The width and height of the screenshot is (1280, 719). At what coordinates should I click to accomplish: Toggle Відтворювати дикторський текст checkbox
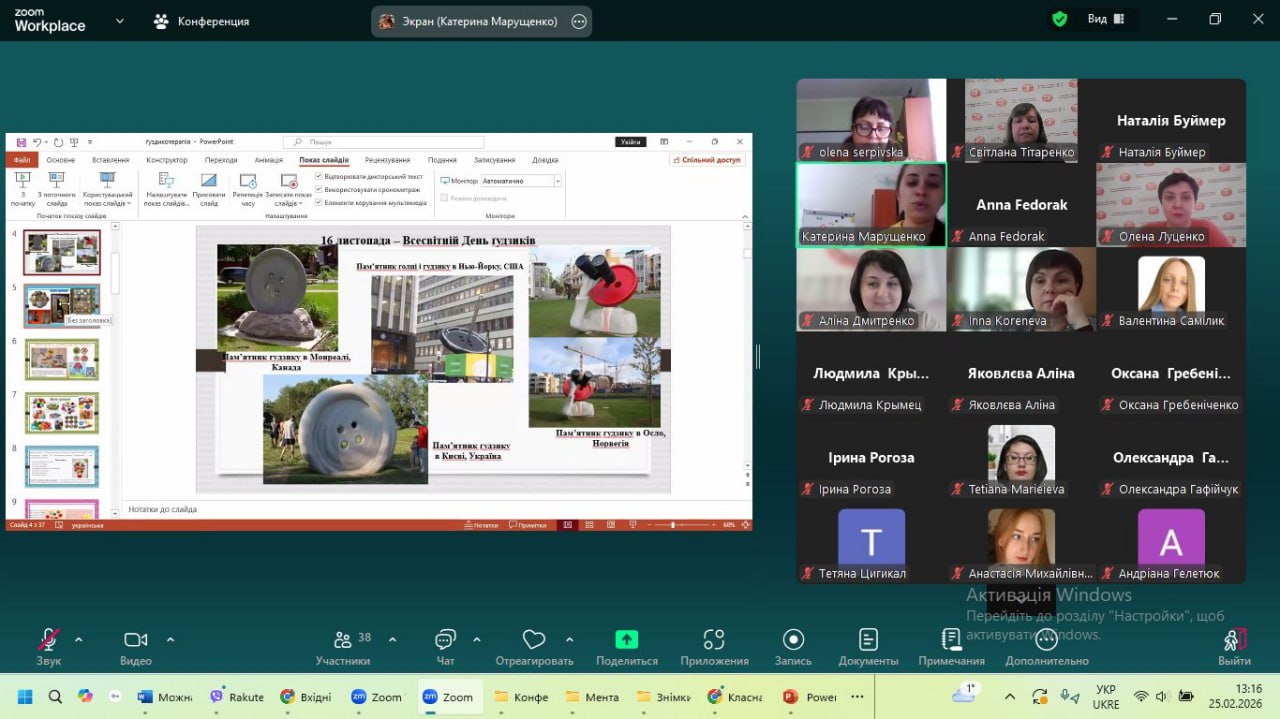(319, 177)
